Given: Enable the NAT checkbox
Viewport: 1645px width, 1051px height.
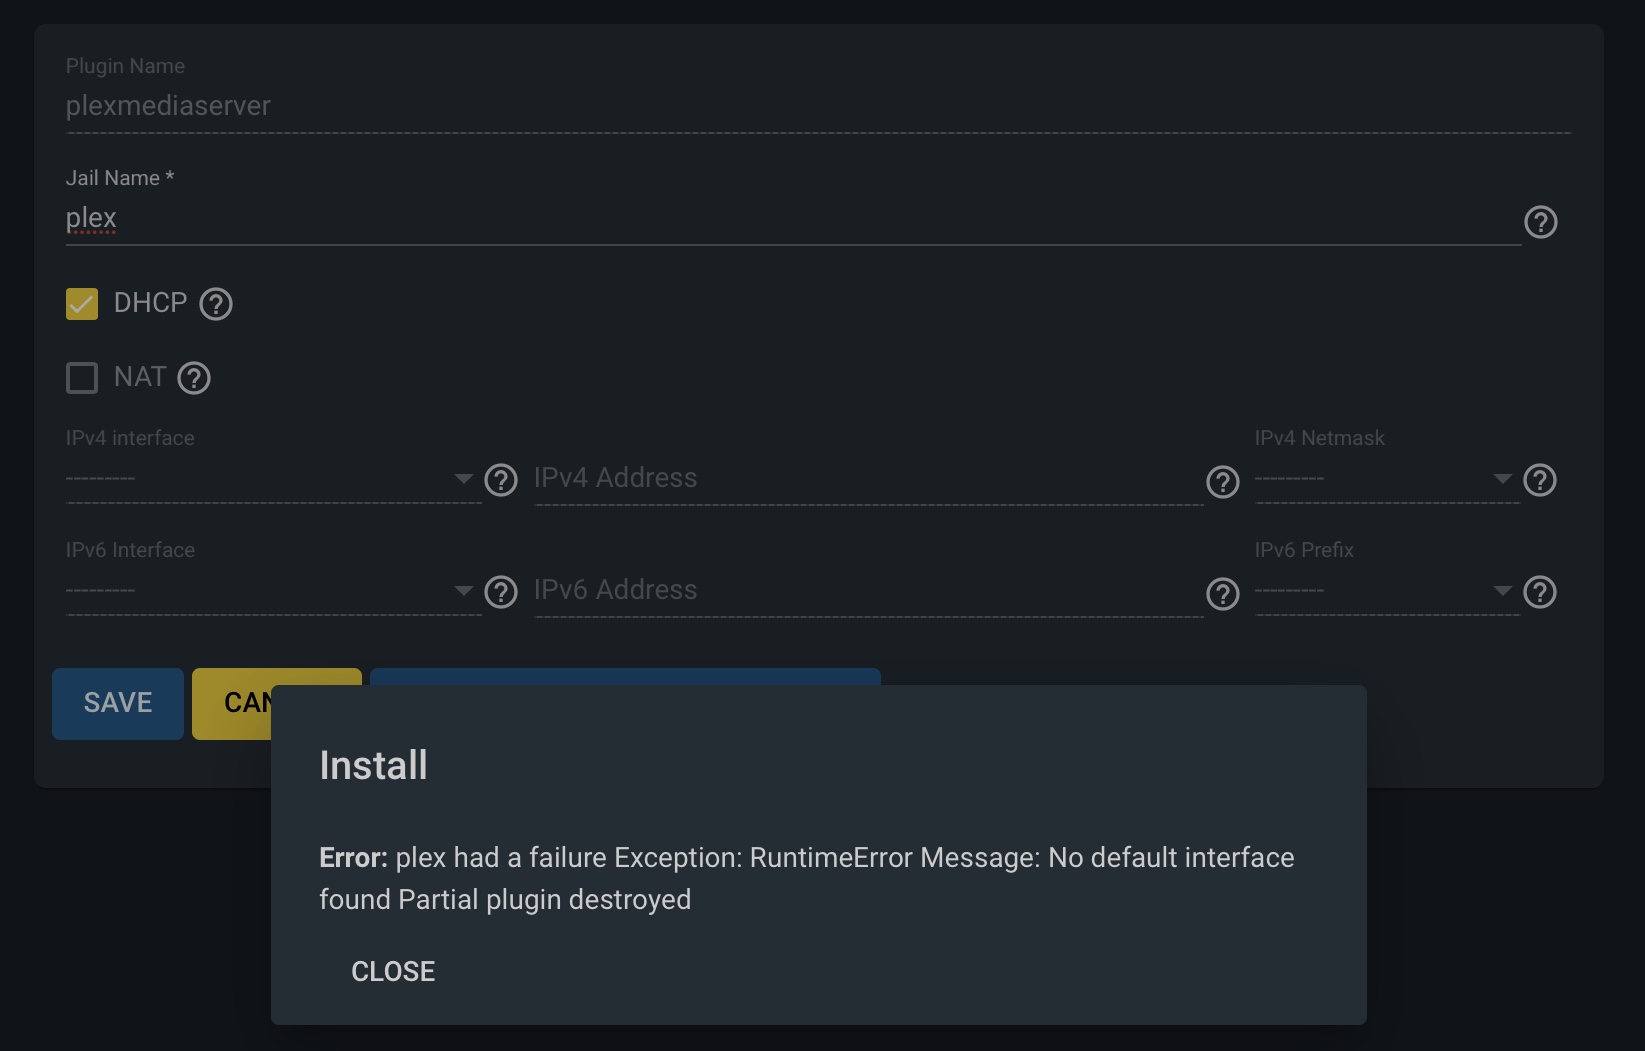Looking at the screenshot, I should [82, 378].
